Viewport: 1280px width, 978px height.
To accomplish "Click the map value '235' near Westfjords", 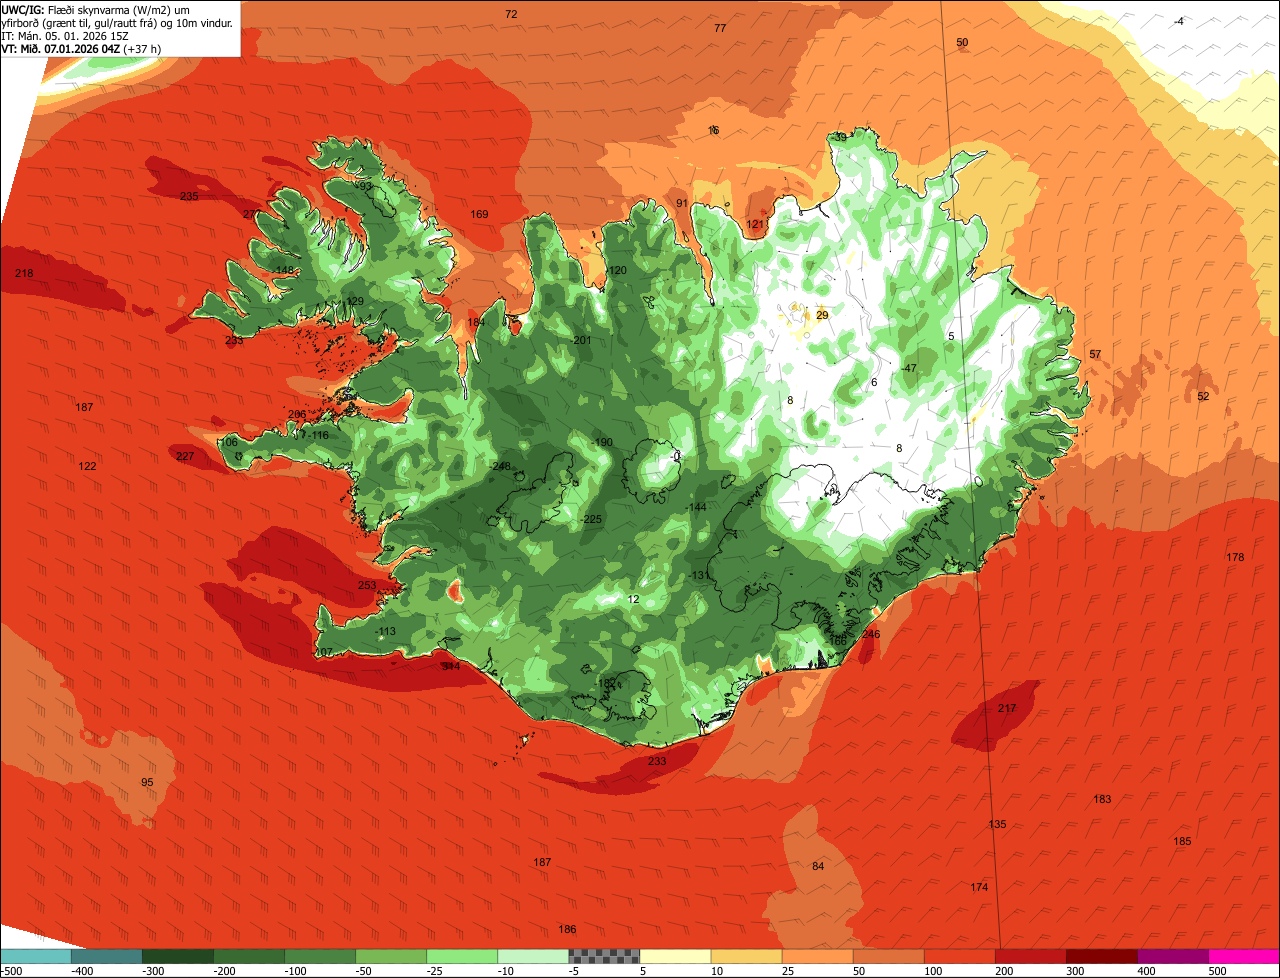I will coord(189,196).
